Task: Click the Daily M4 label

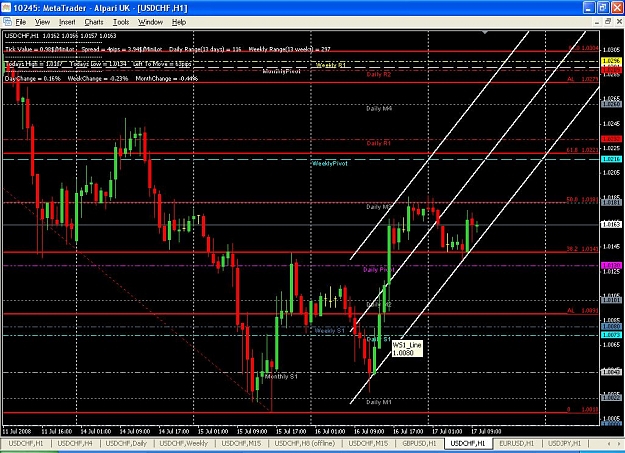Action: [379, 108]
